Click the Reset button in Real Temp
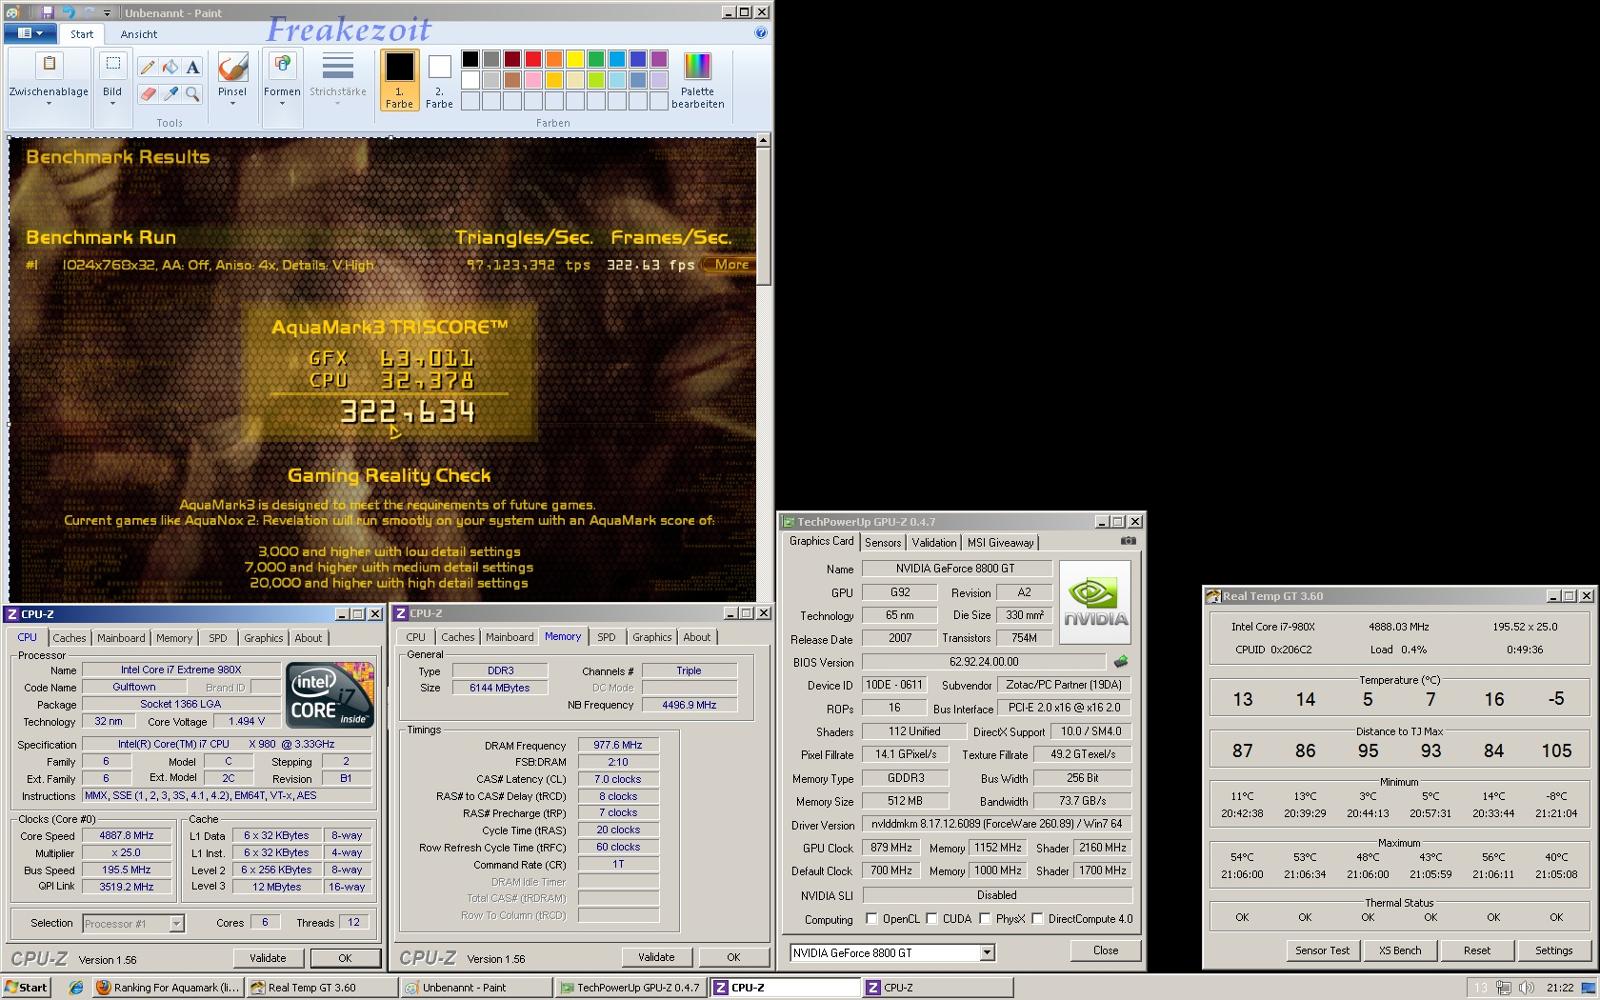Image resolution: width=1600 pixels, height=1000 pixels. point(1477,950)
